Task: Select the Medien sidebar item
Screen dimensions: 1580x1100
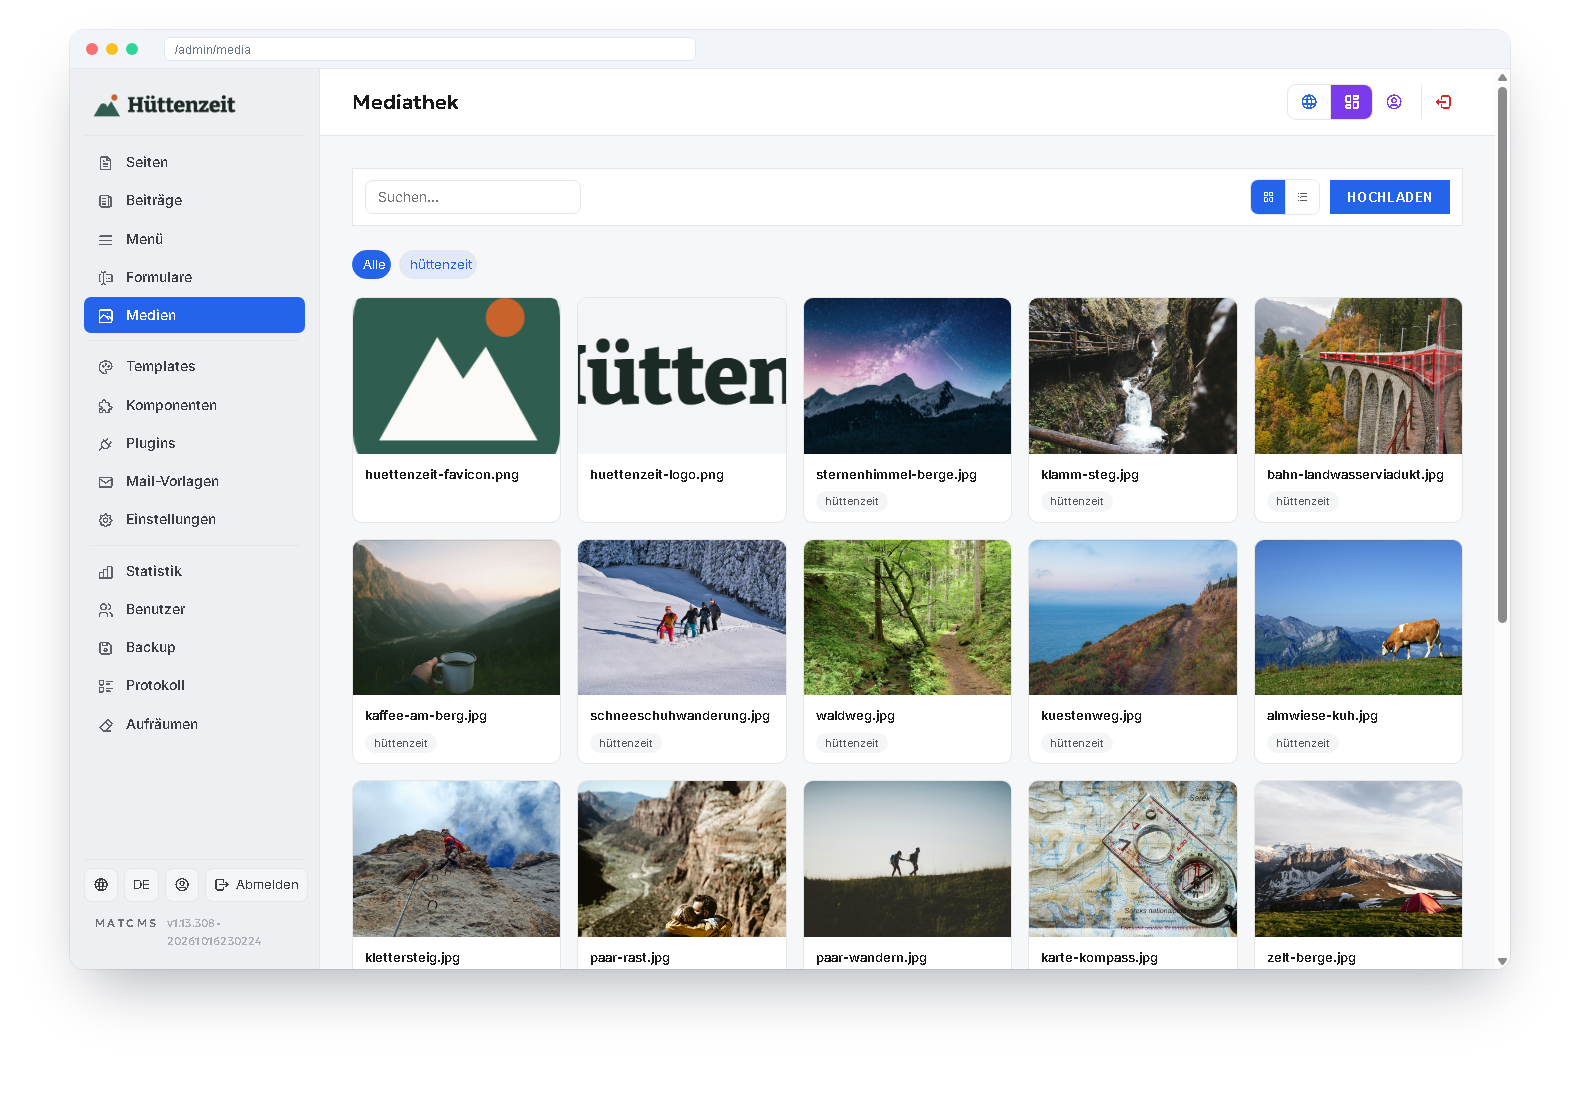Action: click(194, 315)
